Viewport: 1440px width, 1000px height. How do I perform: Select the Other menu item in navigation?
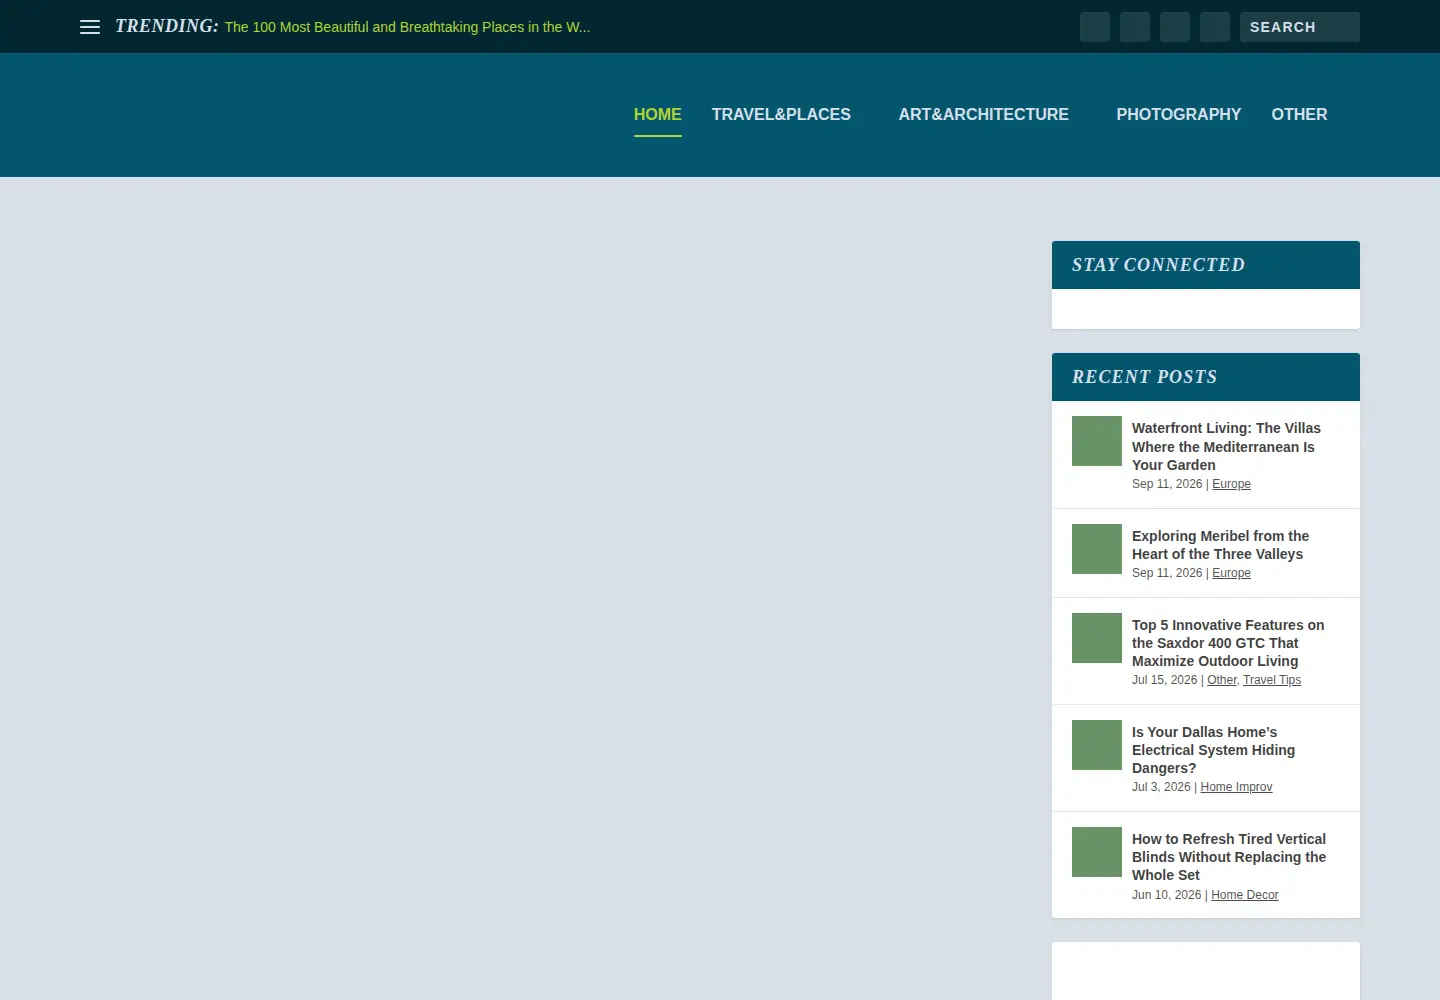1299,114
